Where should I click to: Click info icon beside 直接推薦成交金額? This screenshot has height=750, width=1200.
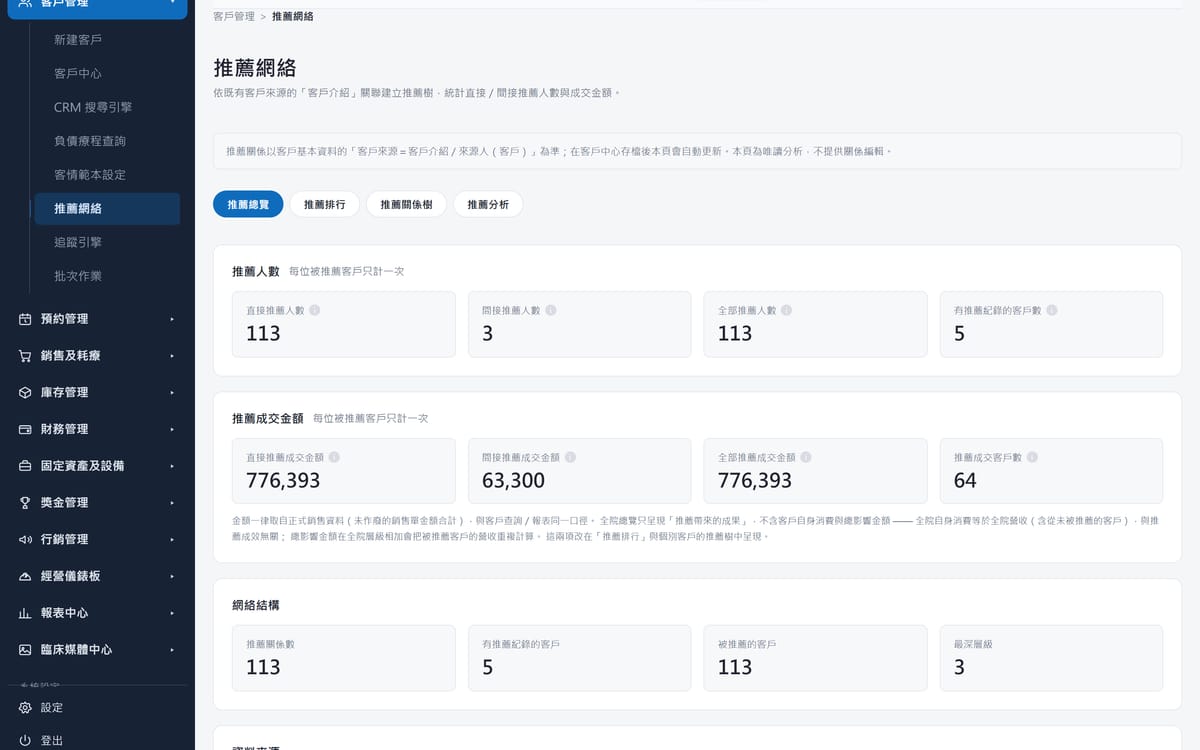click(334, 457)
